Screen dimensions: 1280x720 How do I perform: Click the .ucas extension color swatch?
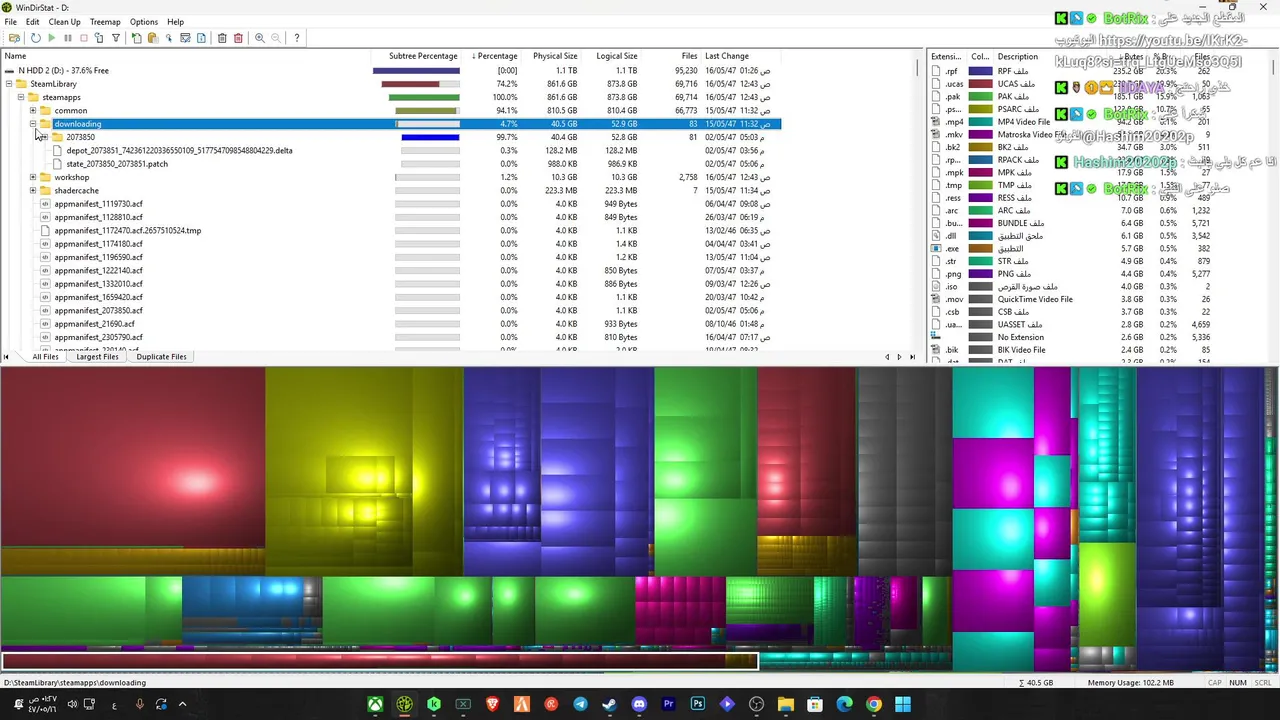click(x=980, y=84)
